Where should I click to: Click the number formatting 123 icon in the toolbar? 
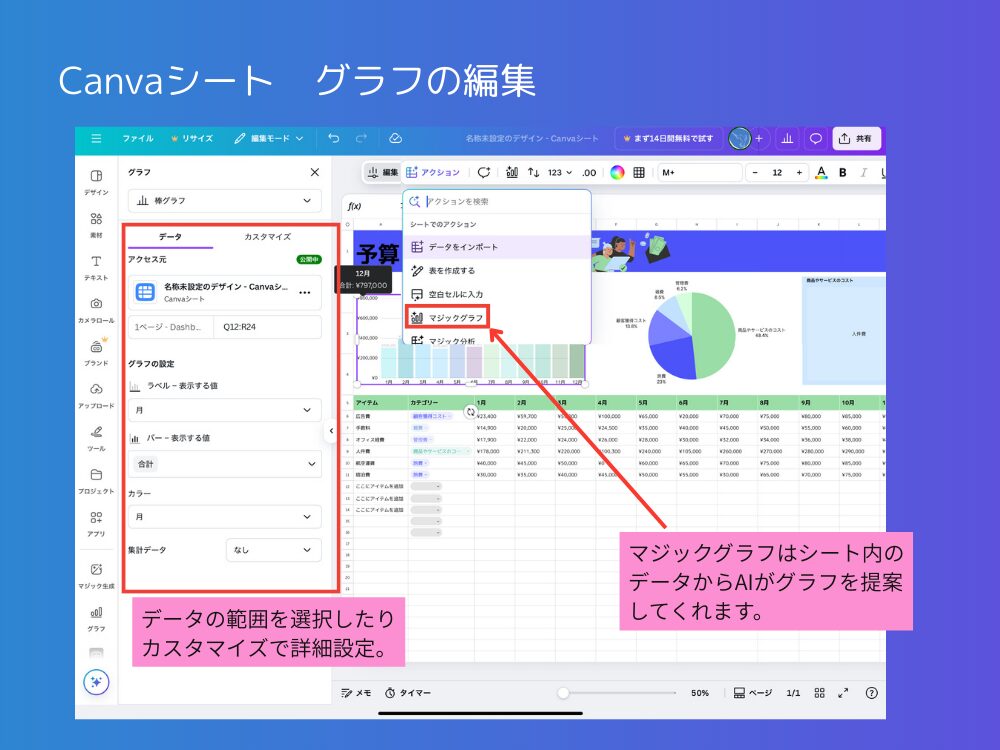click(556, 172)
